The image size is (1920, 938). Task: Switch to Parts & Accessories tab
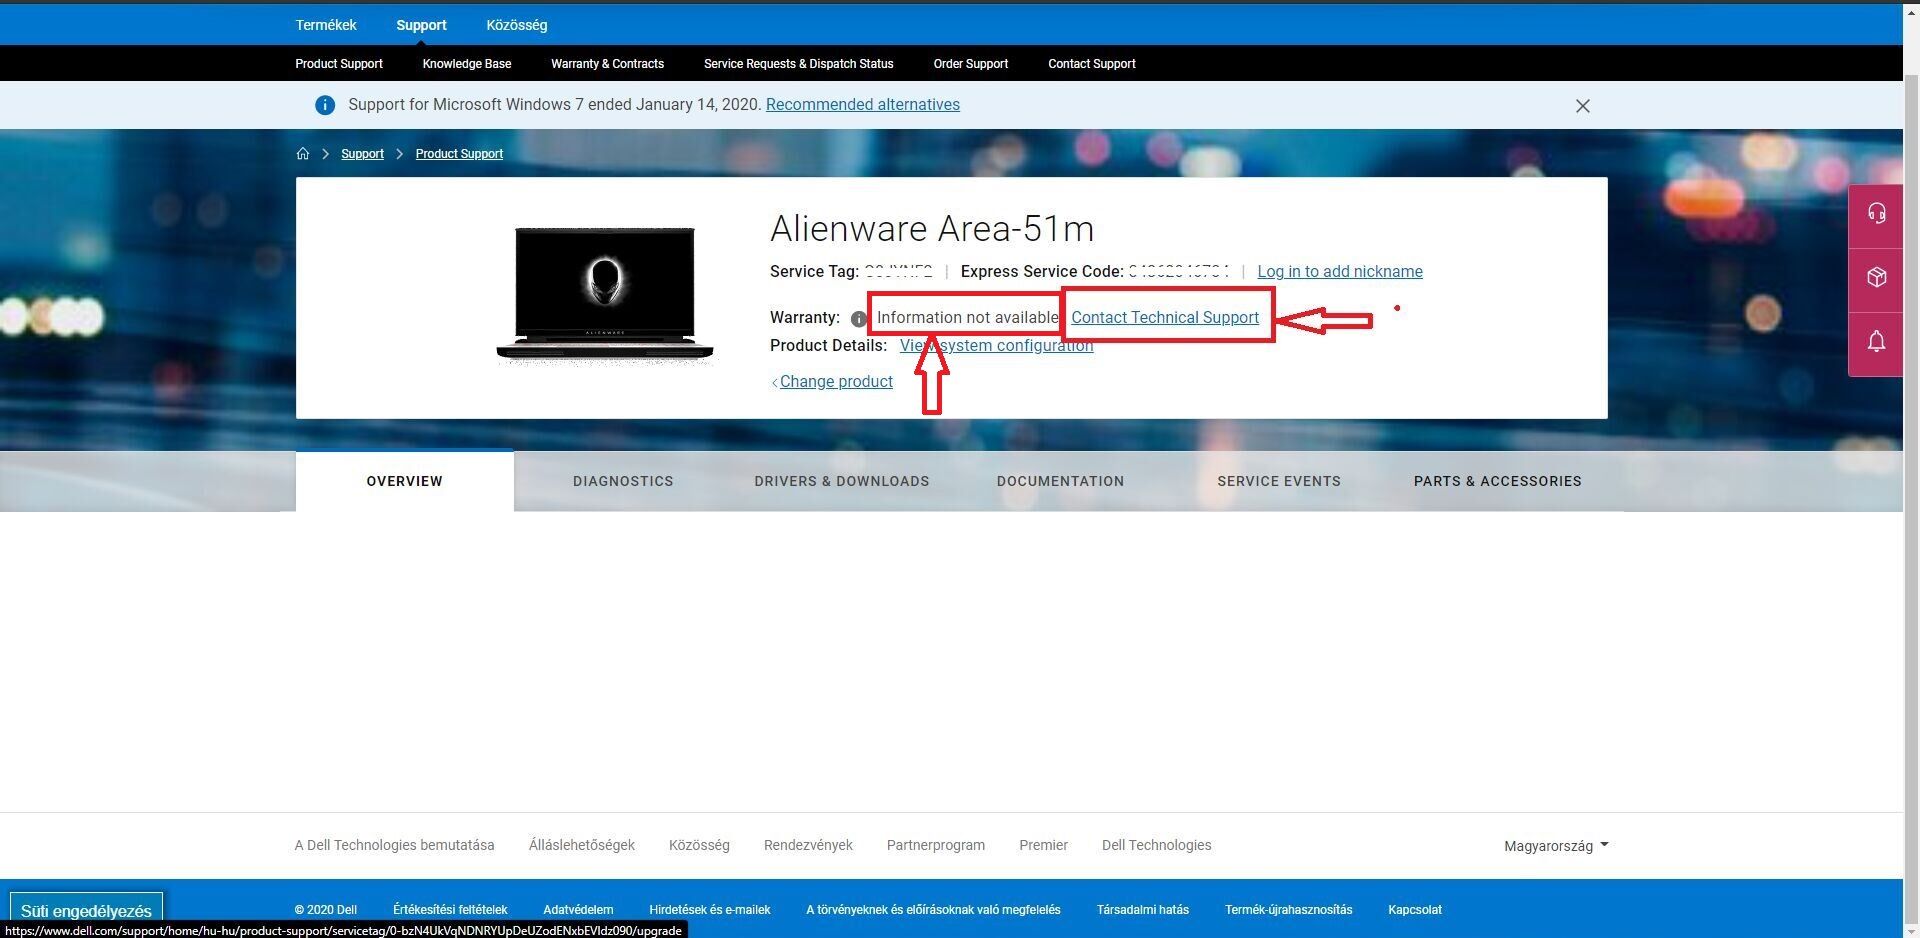pyautogui.click(x=1497, y=481)
